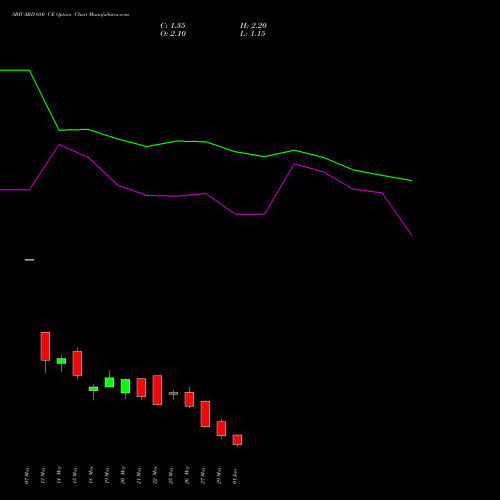Click the '26 May' date label
This screenshot has height=500, width=500.
[187, 475]
